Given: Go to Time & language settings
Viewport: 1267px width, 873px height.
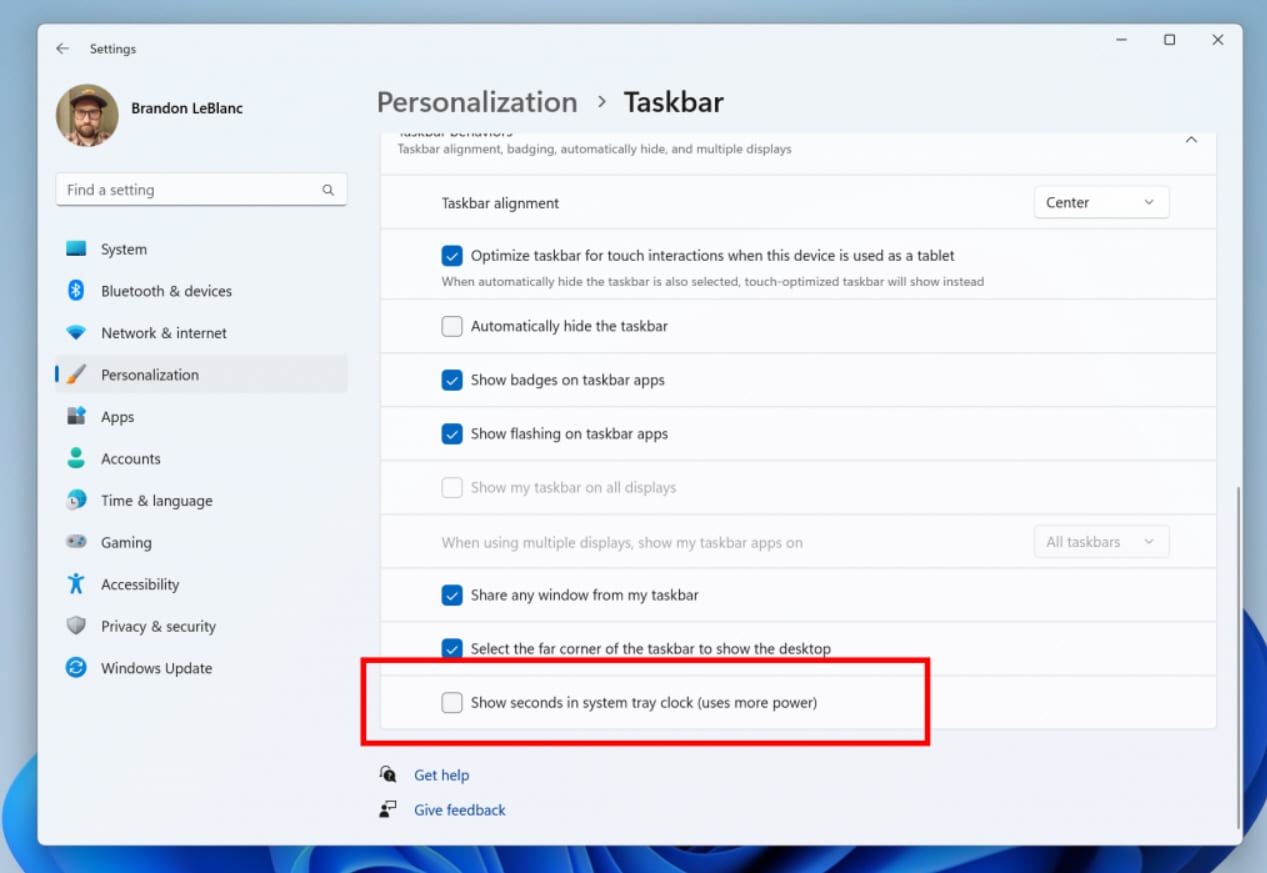Looking at the screenshot, I should 156,501.
